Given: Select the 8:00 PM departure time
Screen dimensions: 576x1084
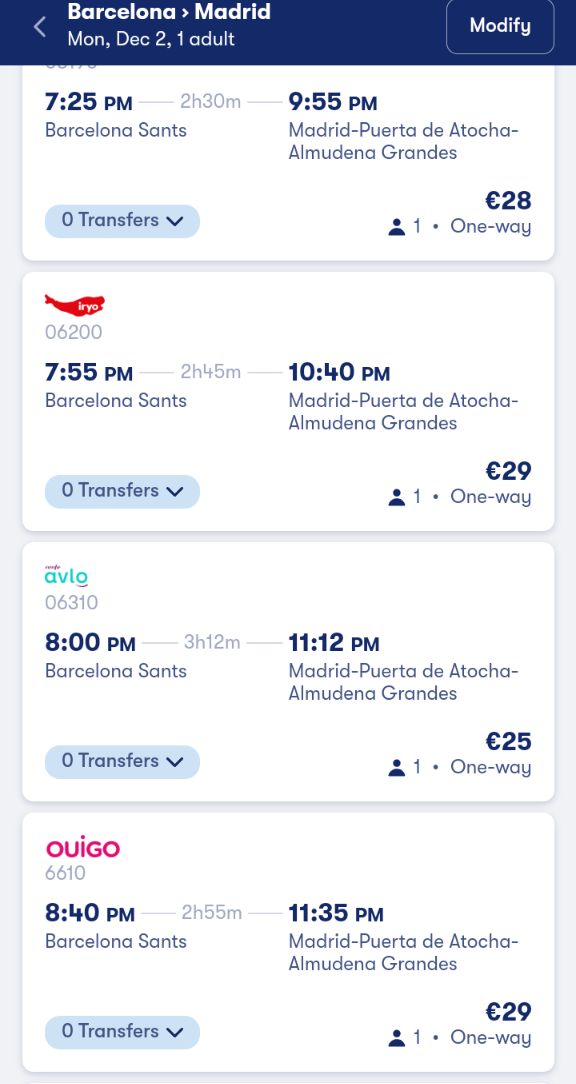Looking at the screenshot, I should tap(90, 643).
